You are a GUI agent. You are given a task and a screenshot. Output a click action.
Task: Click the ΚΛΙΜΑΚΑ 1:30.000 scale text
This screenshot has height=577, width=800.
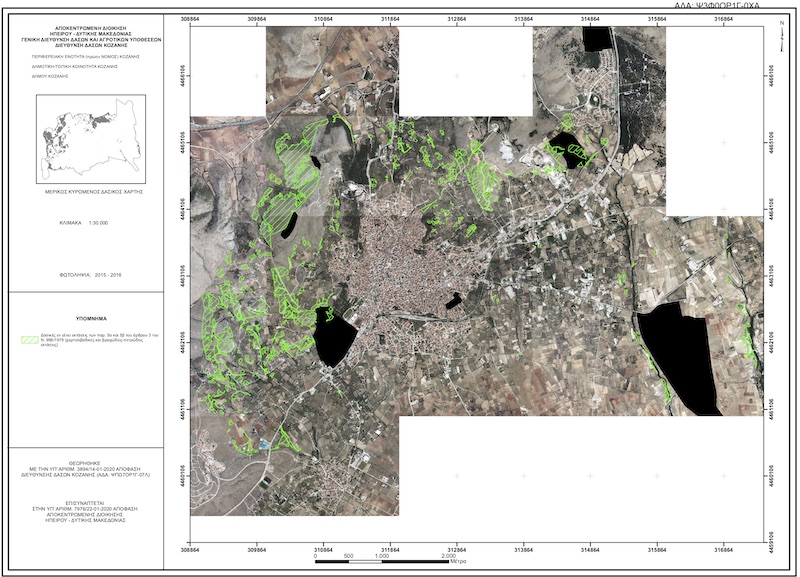(89, 221)
